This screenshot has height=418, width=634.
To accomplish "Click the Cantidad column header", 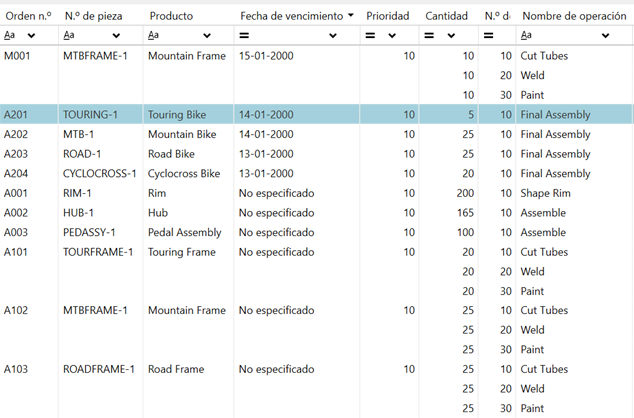I will (x=446, y=16).
